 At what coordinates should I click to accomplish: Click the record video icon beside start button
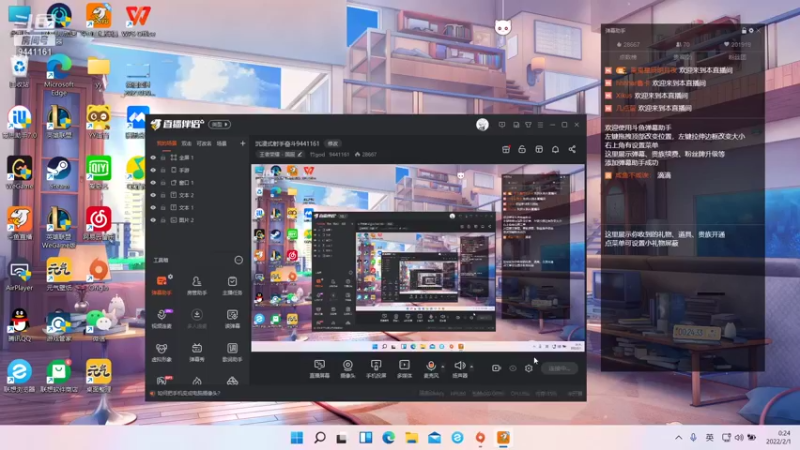click(x=496, y=368)
